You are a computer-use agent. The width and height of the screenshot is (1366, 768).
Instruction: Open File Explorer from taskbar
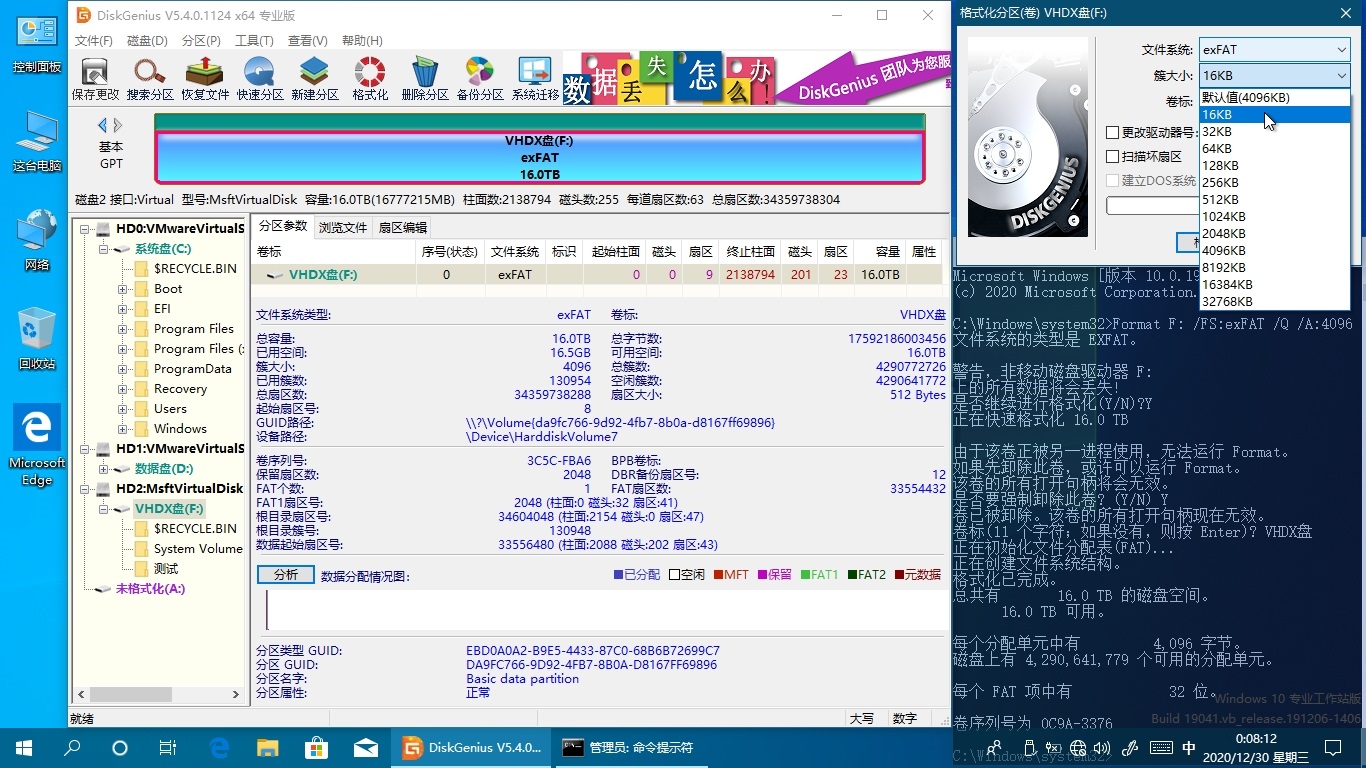(268, 747)
